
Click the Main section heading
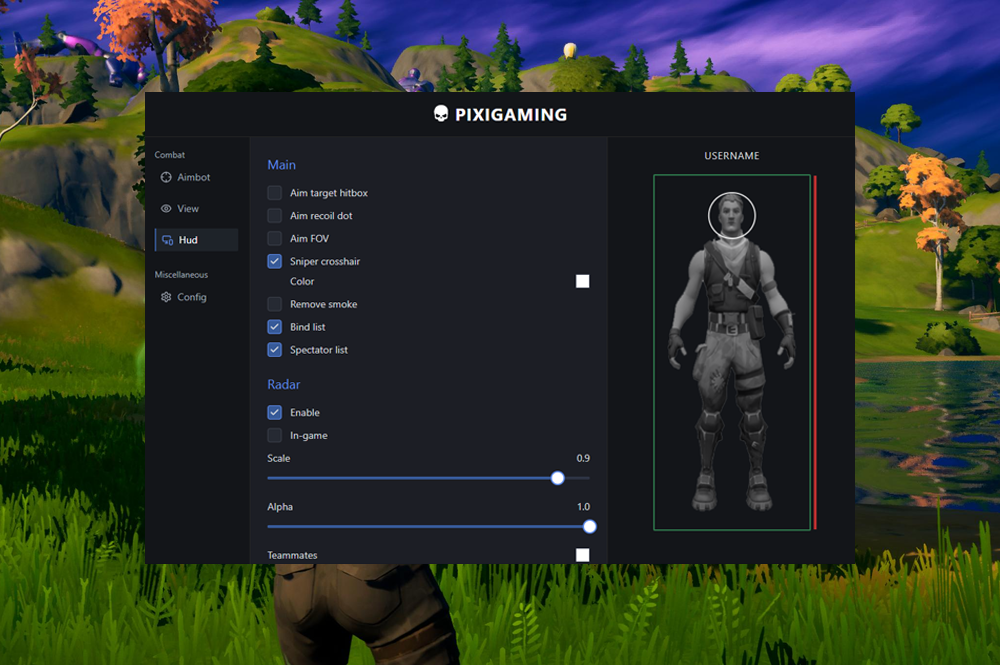[281, 164]
